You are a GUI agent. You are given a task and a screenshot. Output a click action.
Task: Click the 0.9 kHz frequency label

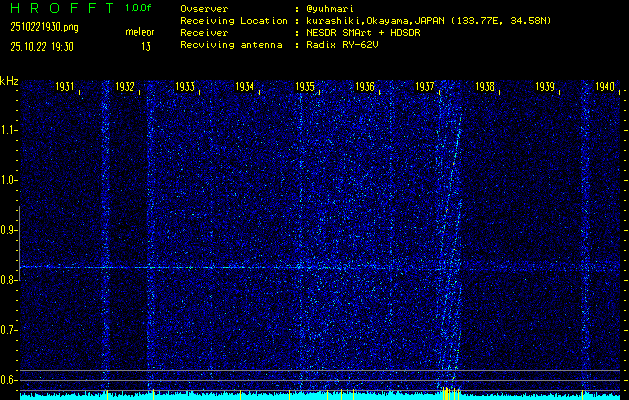point(7,230)
